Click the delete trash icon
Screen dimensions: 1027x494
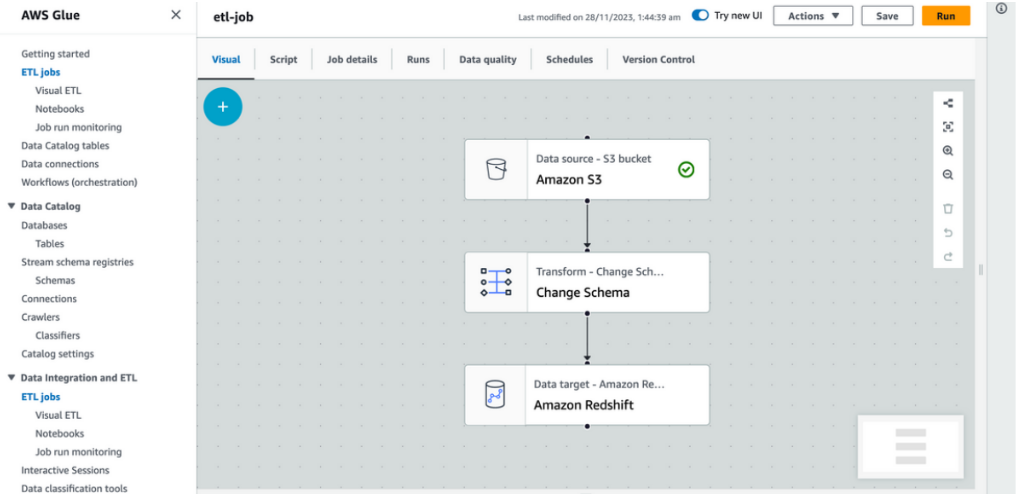coord(948,208)
